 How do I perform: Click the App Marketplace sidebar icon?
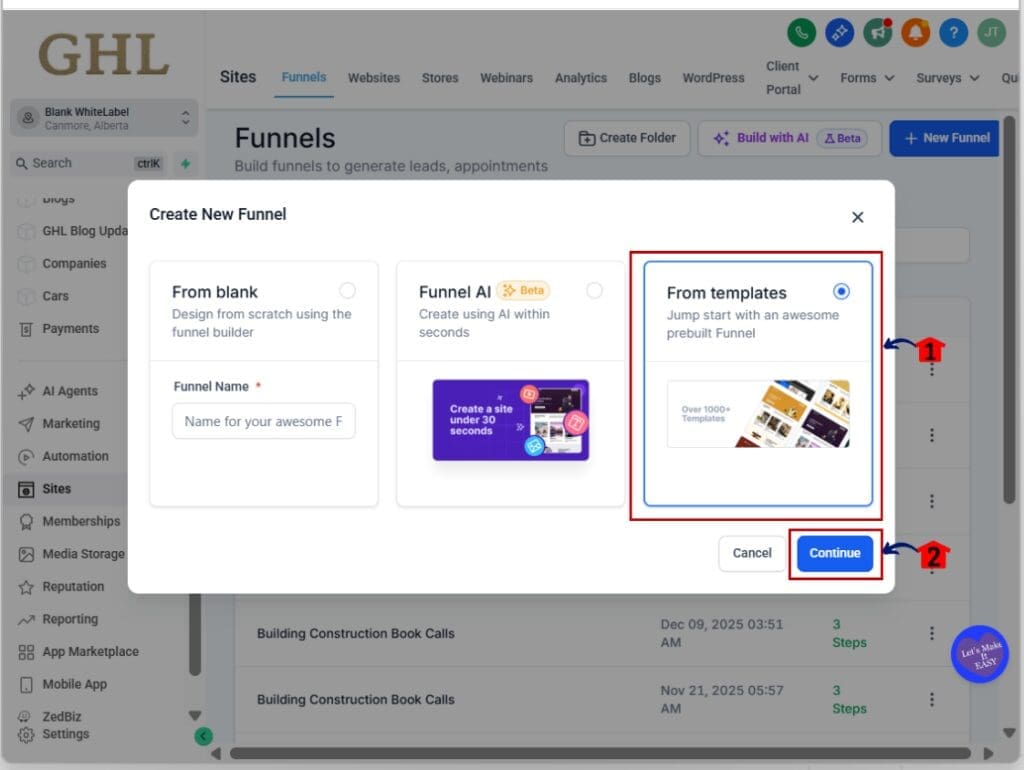pos(89,651)
